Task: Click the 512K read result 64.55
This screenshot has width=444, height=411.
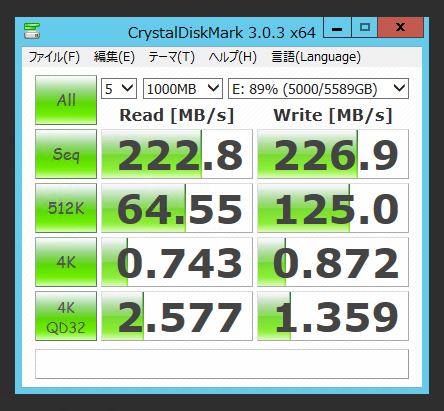Action: pos(177,208)
